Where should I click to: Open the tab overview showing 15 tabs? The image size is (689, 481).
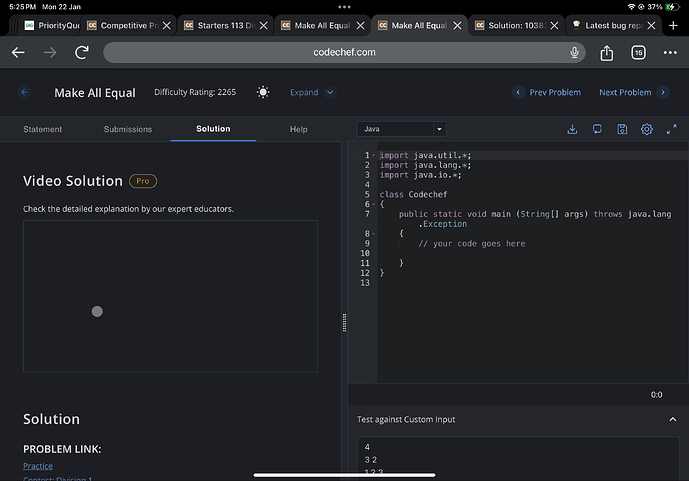coord(638,53)
